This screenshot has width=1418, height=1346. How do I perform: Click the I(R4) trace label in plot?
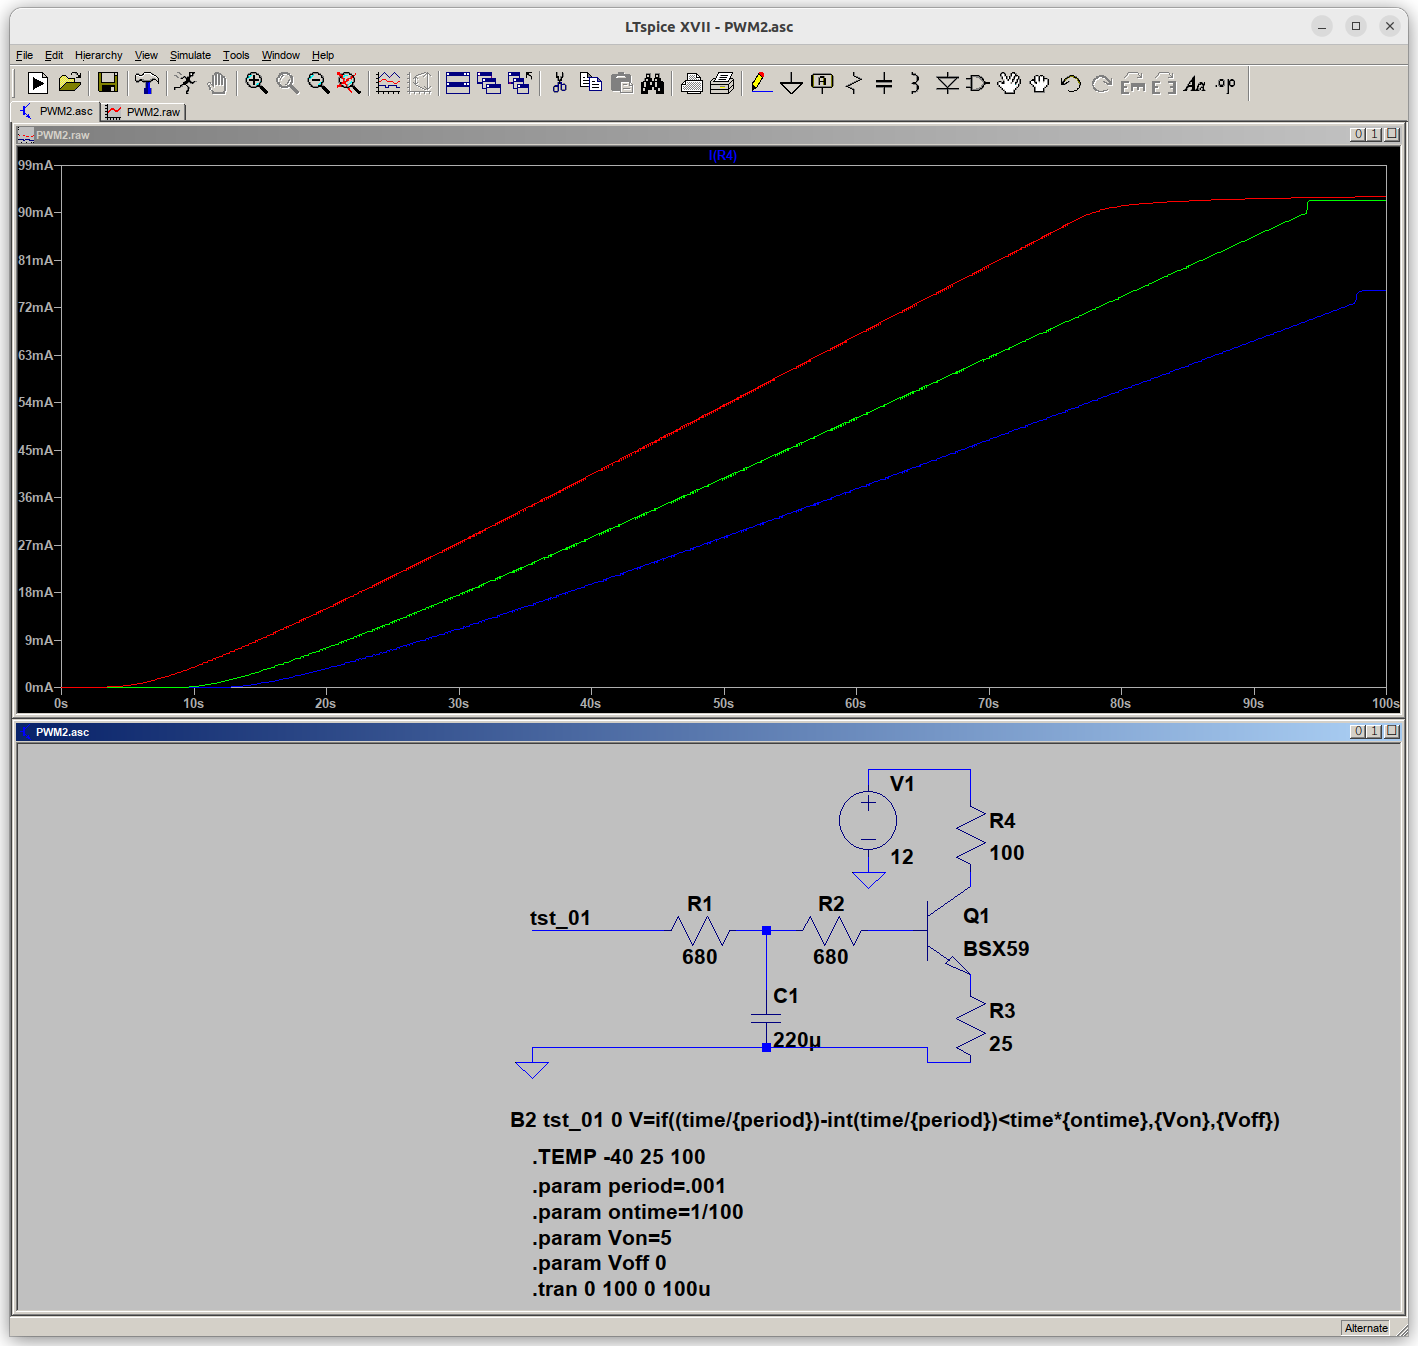tap(722, 155)
